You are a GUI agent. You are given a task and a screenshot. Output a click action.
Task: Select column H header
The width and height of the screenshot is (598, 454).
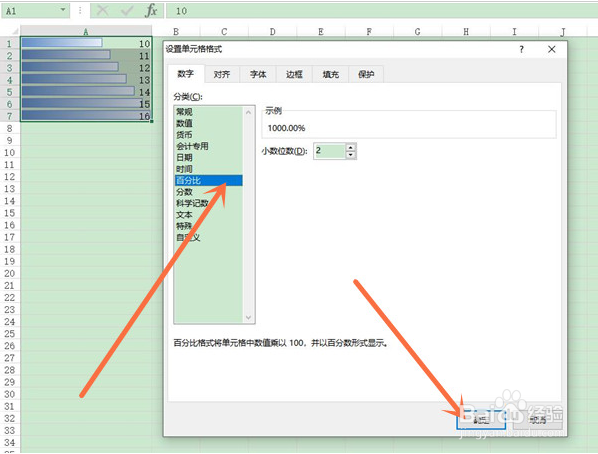tap(466, 31)
